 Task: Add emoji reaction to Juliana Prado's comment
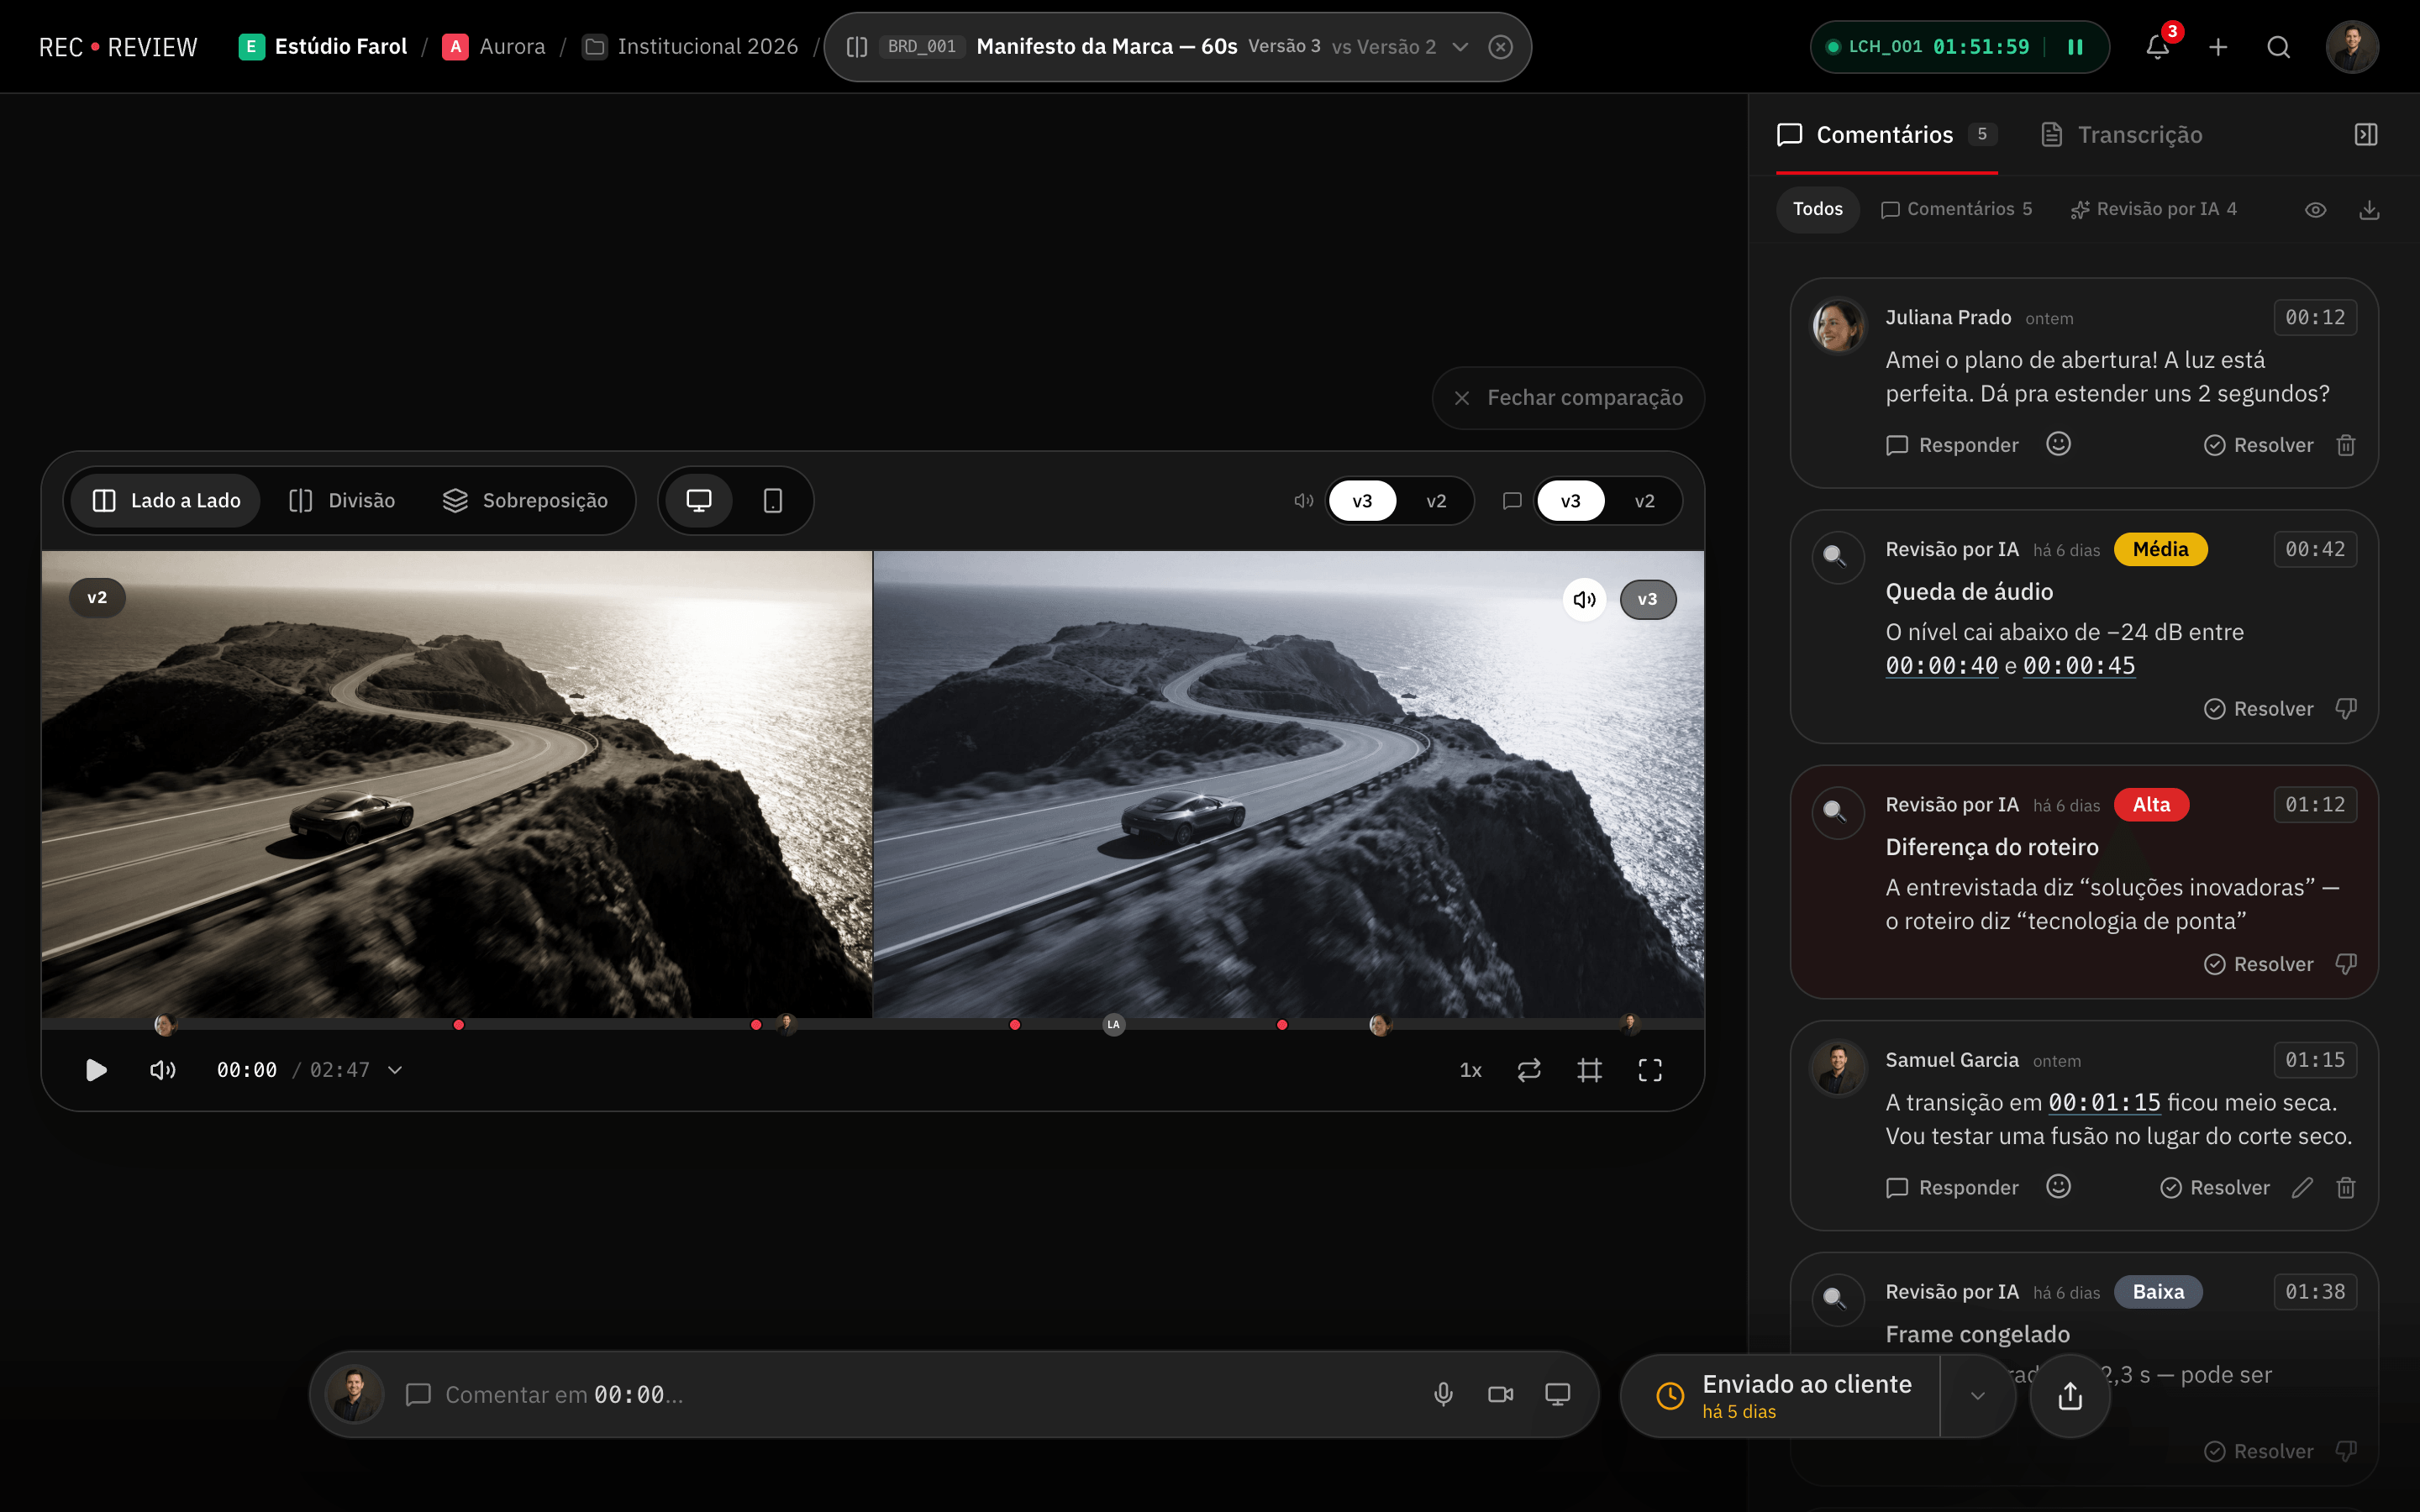[x=2058, y=444]
